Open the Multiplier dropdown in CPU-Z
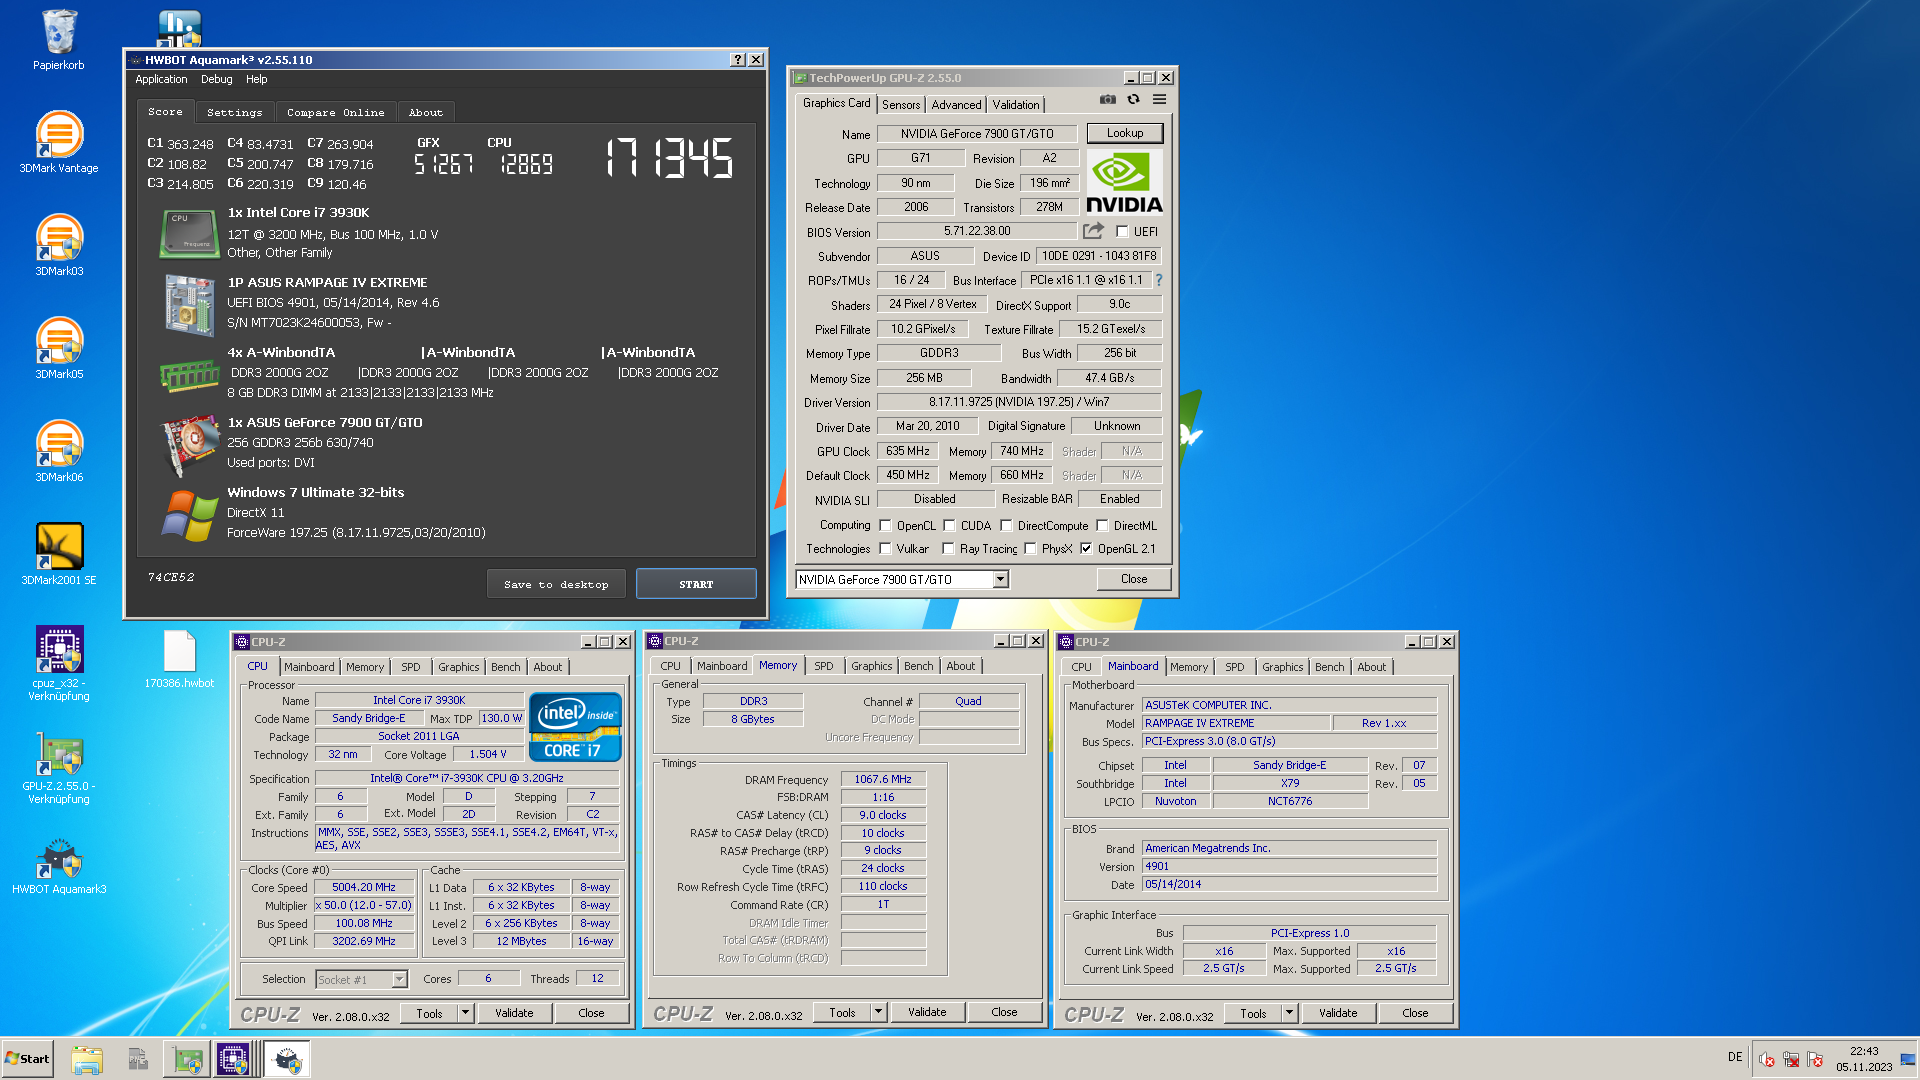1920x1080 pixels. (x=364, y=906)
